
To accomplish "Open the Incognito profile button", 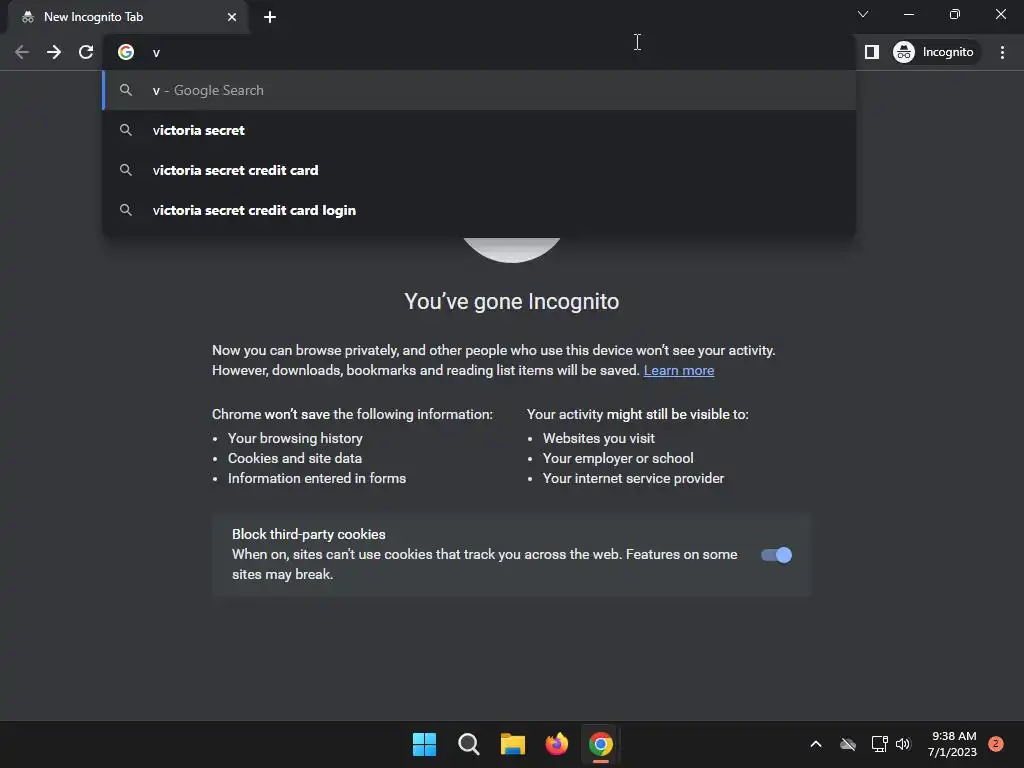I will pyautogui.click(x=936, y=52).
